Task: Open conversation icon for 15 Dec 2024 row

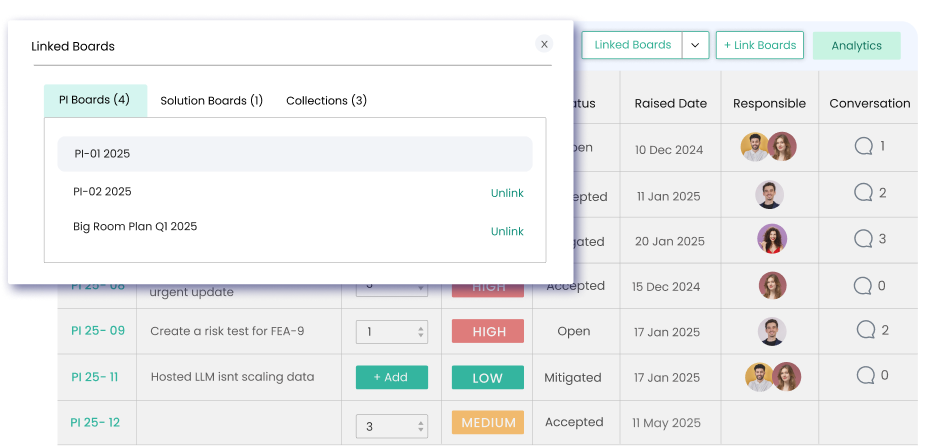Action: 863,286
